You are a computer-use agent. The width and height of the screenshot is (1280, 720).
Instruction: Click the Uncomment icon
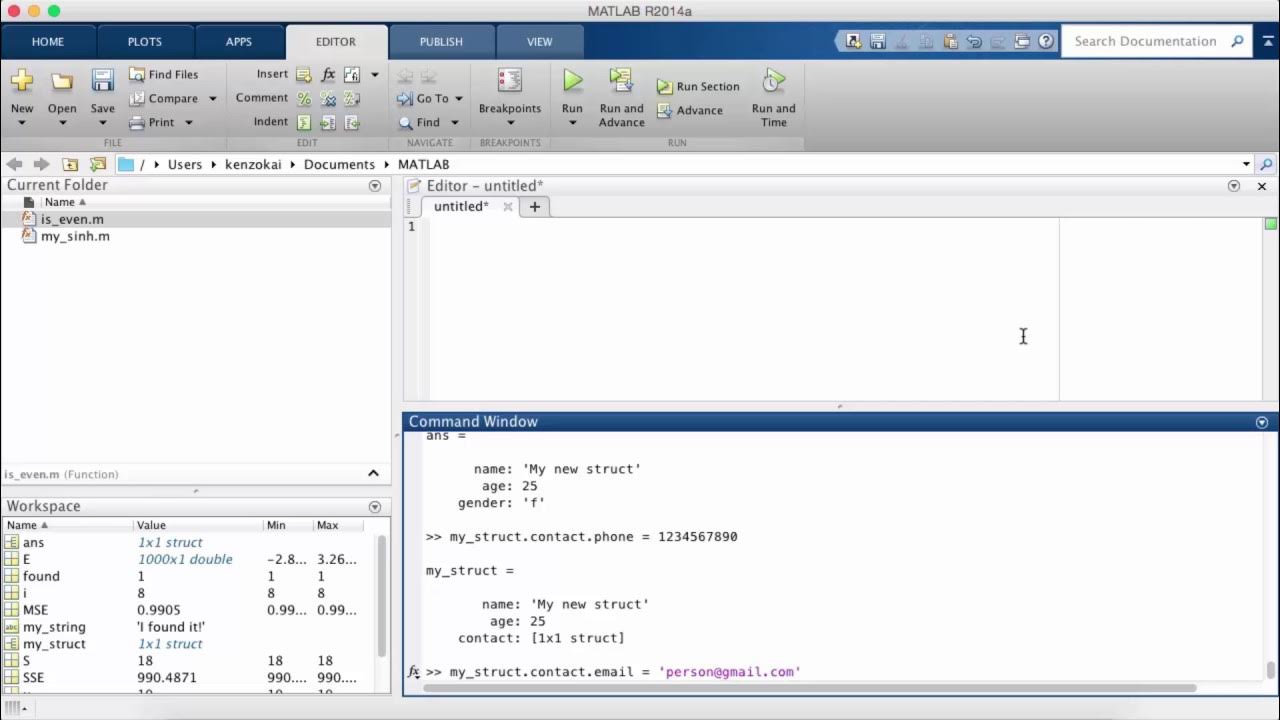pyautogui.click(x=328, y=98)
